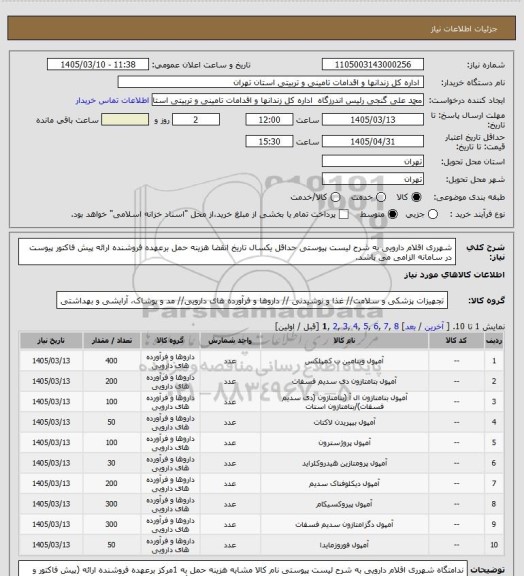Click item آمپول بتامتازون ال آ in row 3
524x576 pixels.
(x=344, y=402)
